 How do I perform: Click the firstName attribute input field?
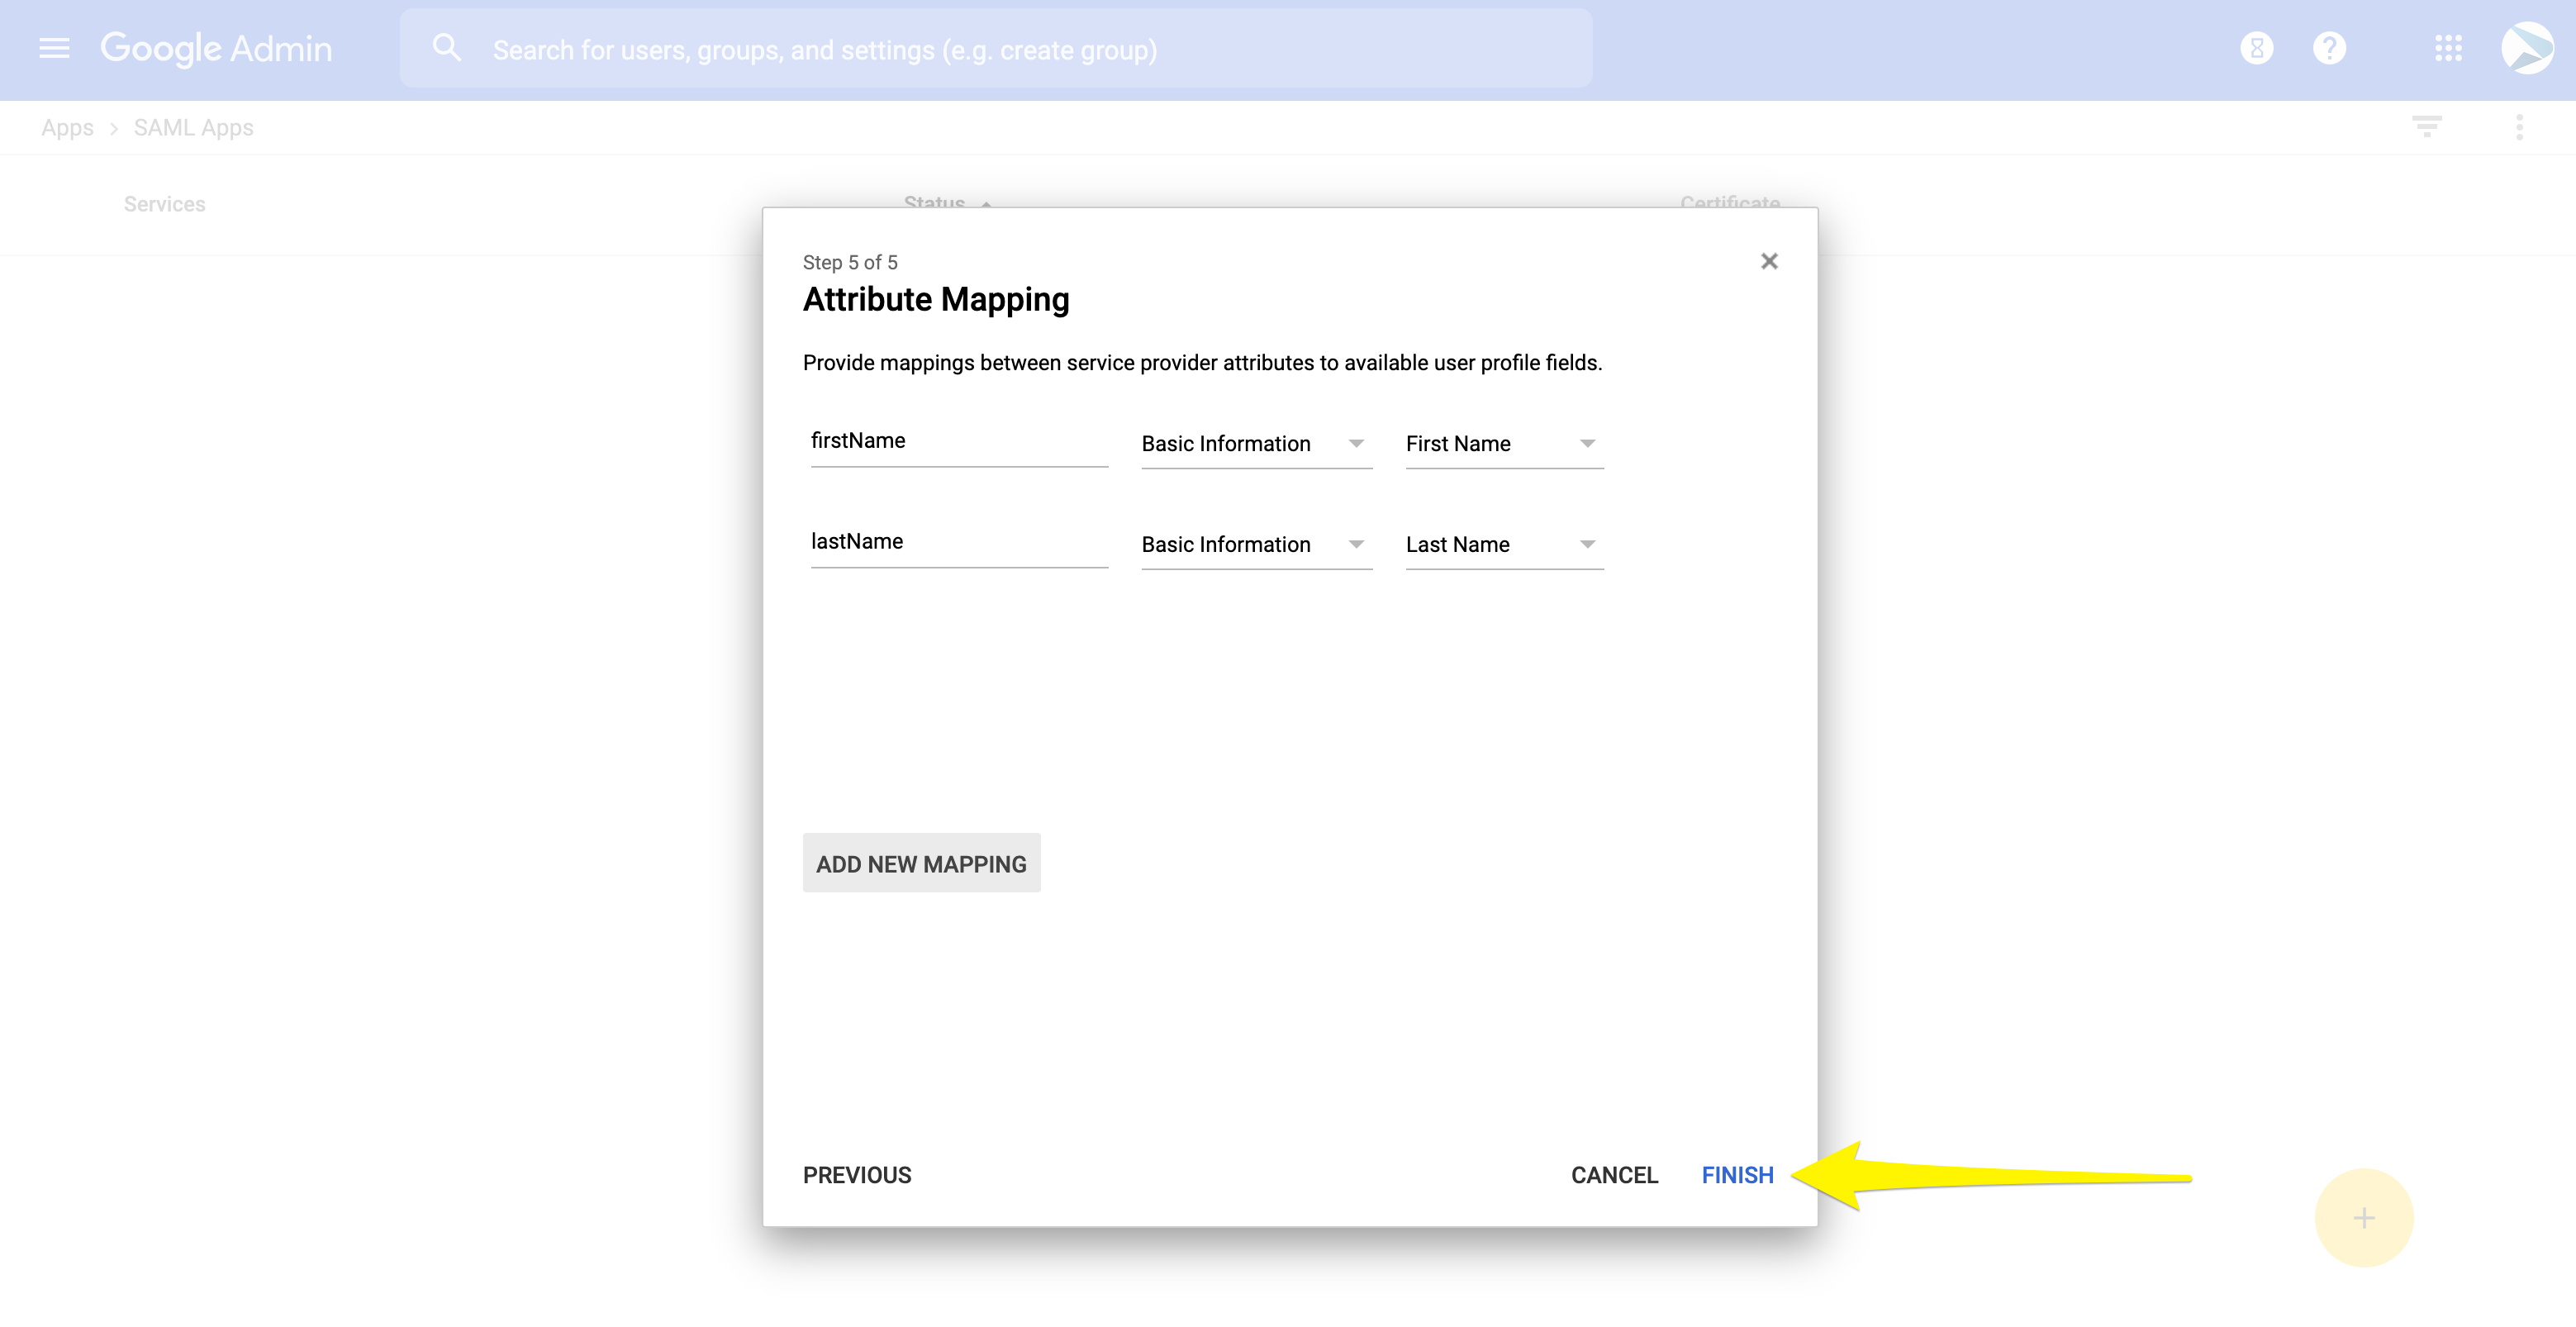(x=958, y=441)
